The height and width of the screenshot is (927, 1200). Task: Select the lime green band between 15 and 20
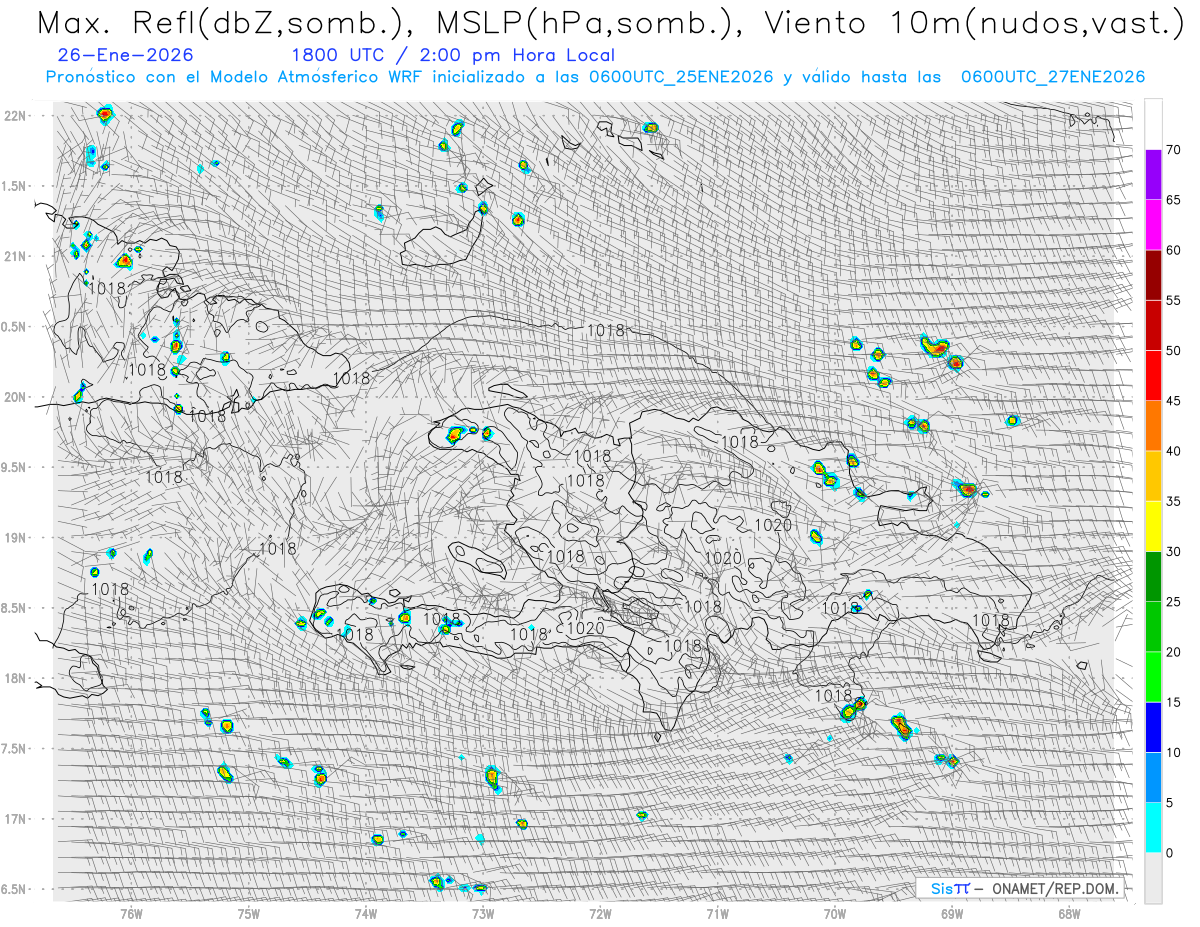pos(1153,677)
